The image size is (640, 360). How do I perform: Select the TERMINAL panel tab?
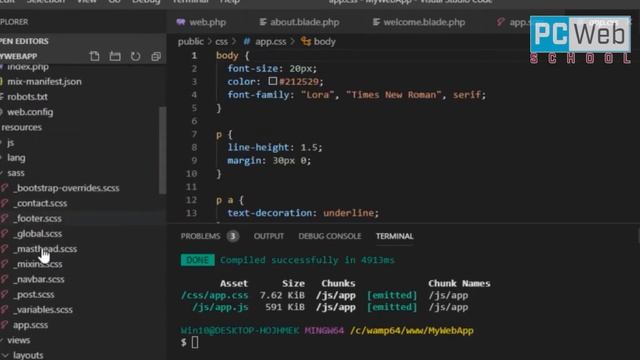[395, 236]
